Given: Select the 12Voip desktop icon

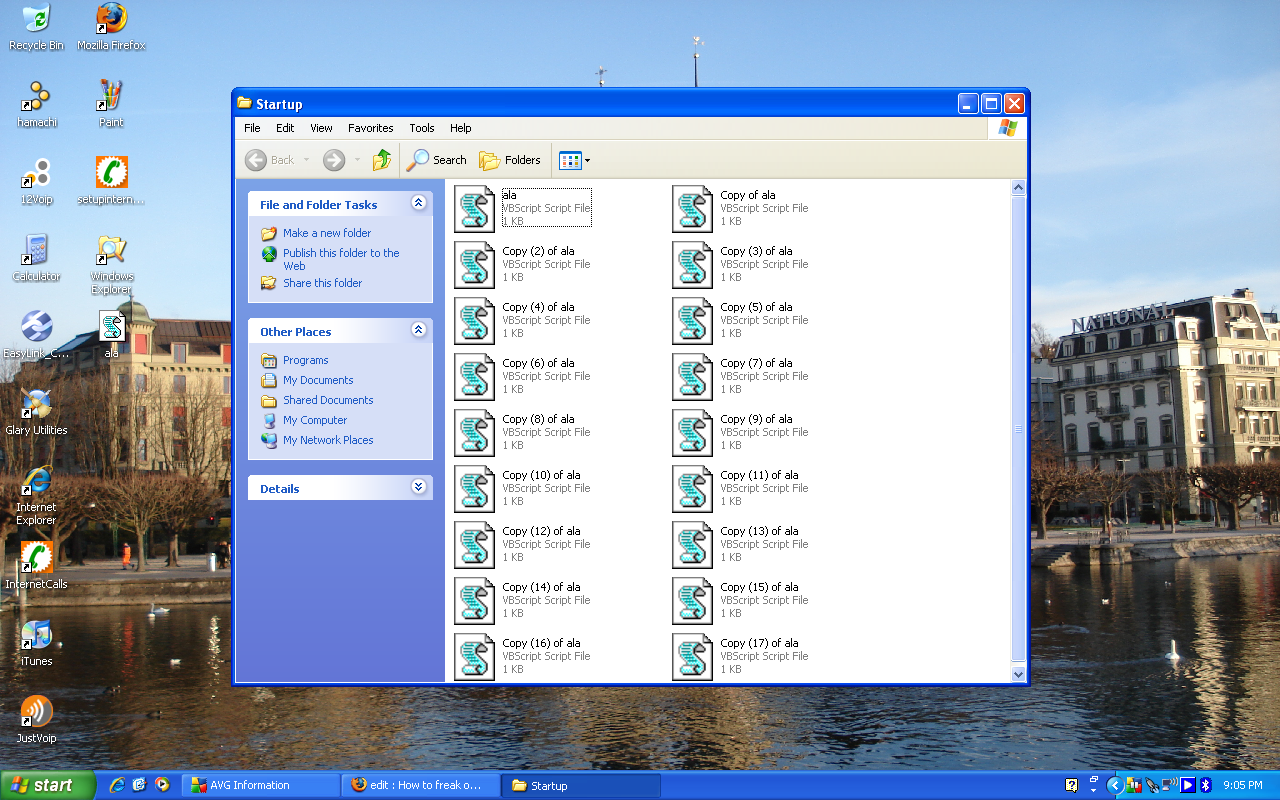Looking at the screenshot, I should coord(37,181).
